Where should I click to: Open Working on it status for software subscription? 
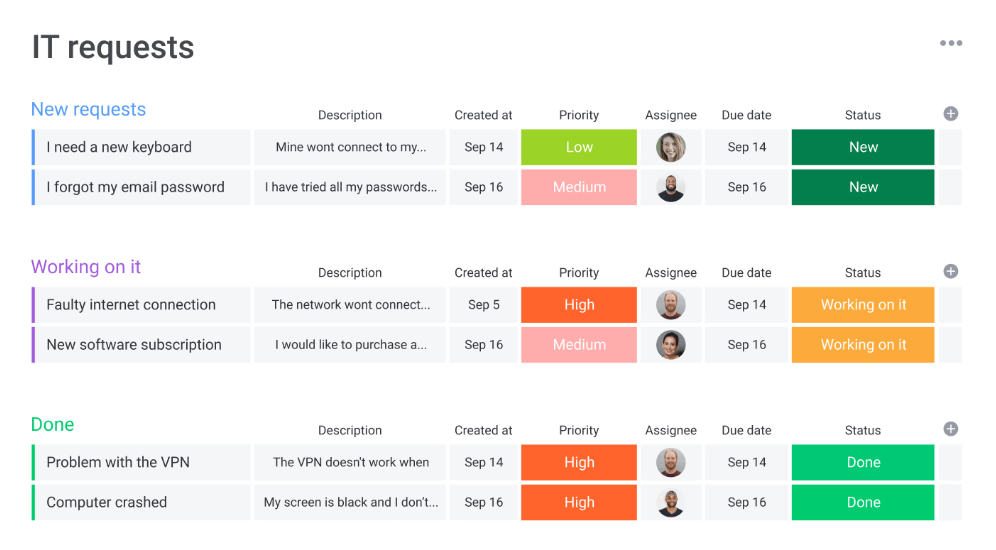tap(863, 345)
